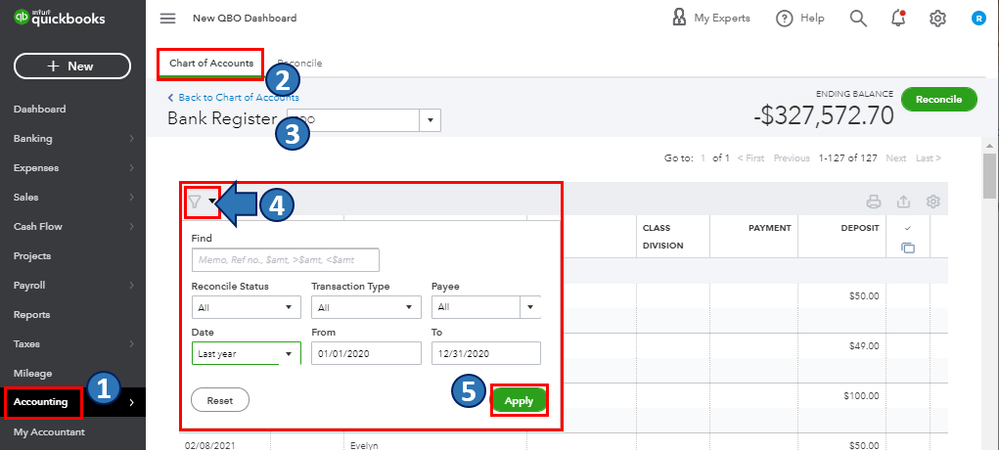The image size is (999, 450).
Task: Click the copy icon in reconcile column
Action: (x=908, y=247)
